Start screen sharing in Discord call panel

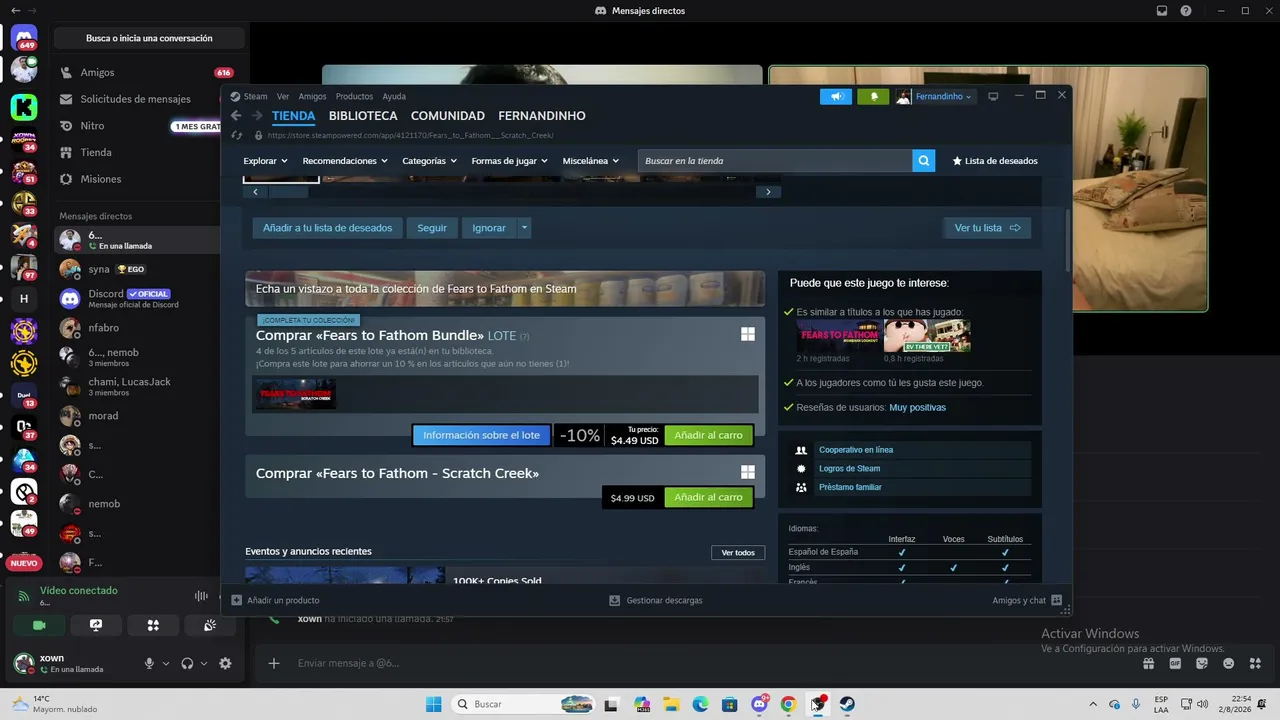click(x=96, y=625)
